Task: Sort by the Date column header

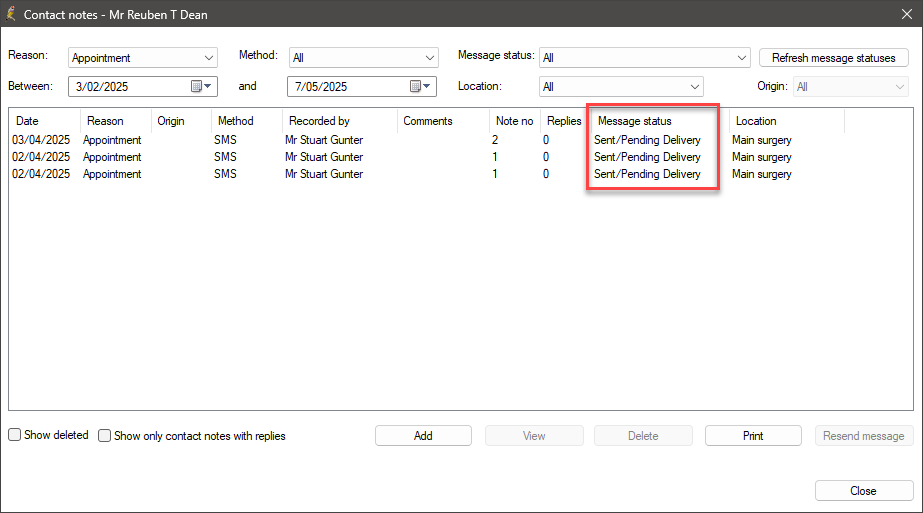Action: point(28,121)
